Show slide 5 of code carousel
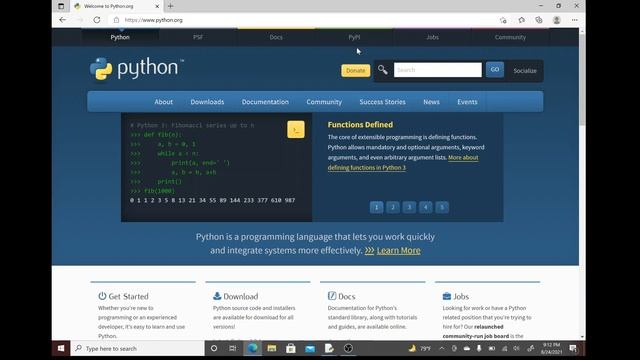640x360 pixels. pos(442,207)
